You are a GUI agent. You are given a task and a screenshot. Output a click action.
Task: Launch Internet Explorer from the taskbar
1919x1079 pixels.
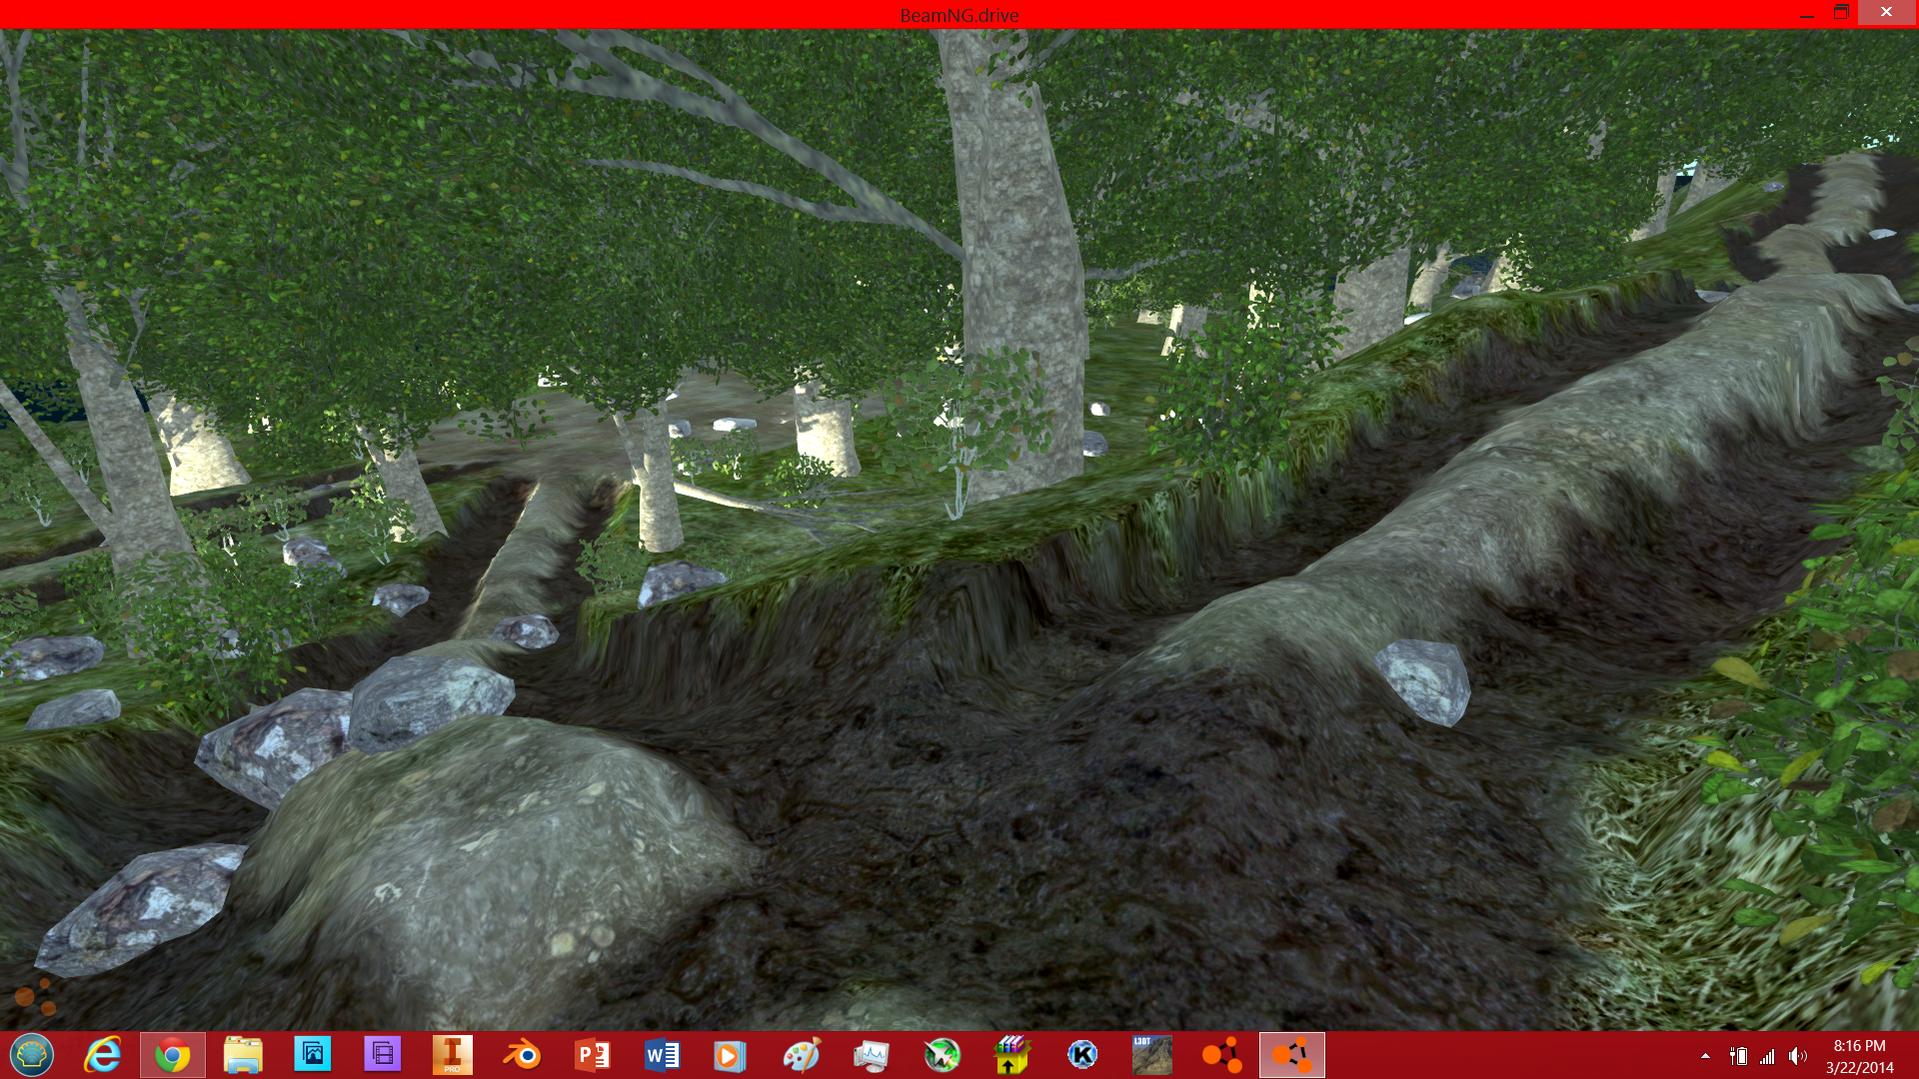[x=102, y=1055]
